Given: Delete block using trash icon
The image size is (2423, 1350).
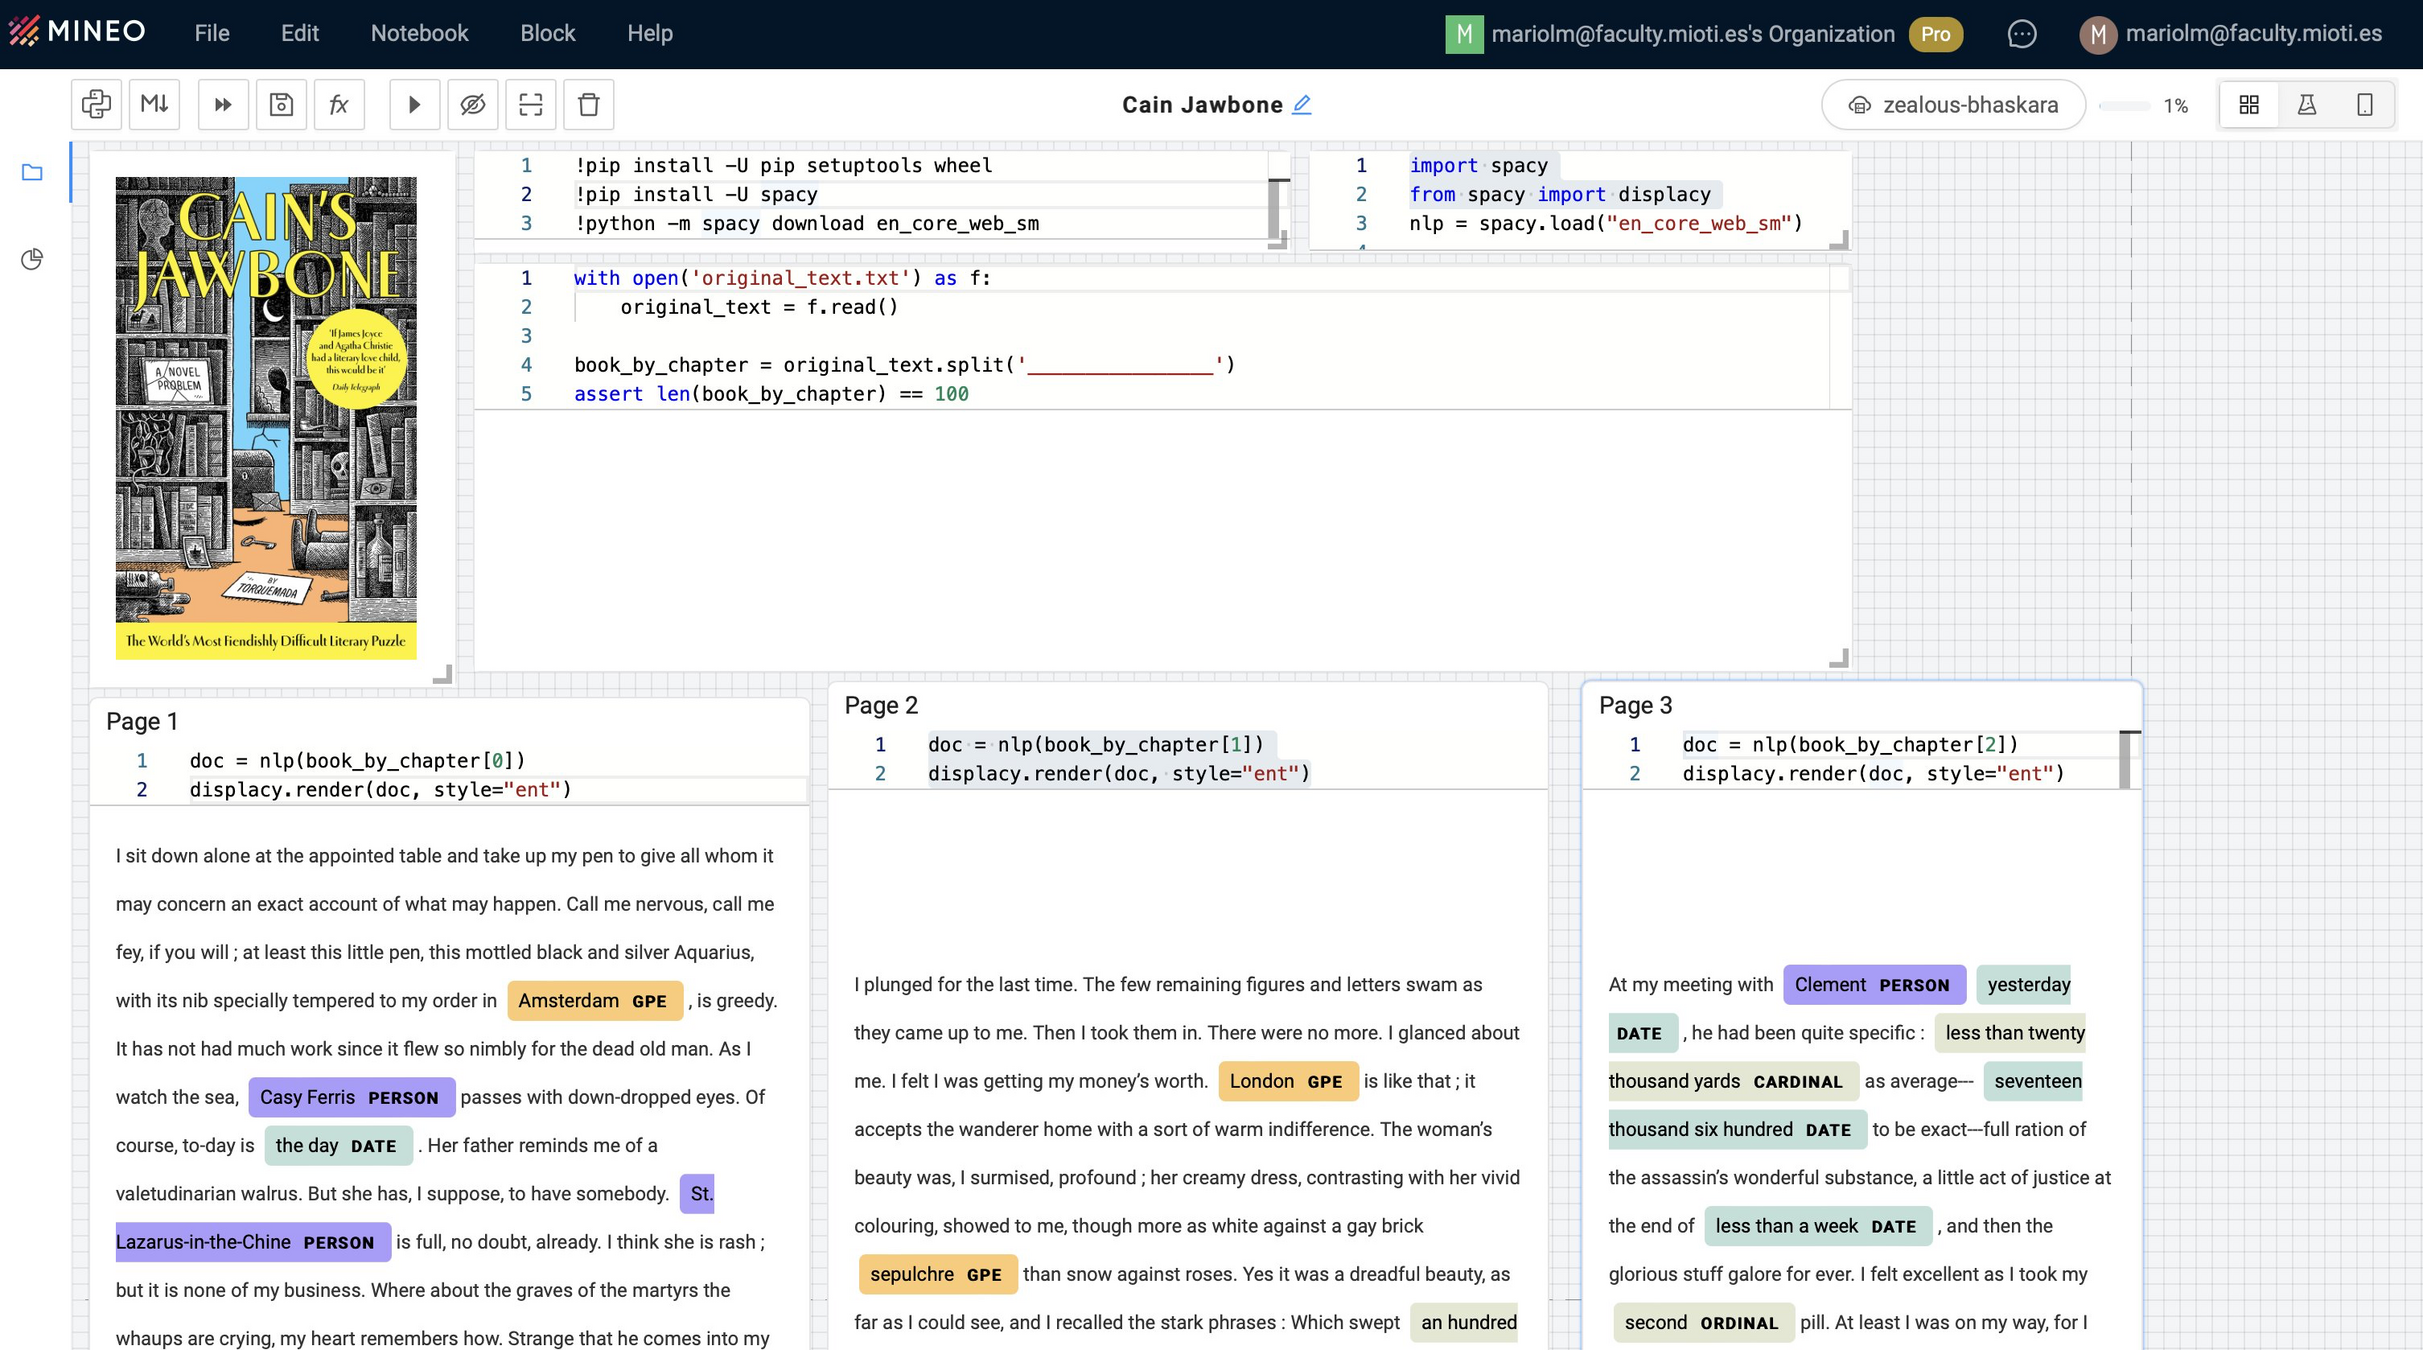Looking at the screenshot, I should pos(588,104).
